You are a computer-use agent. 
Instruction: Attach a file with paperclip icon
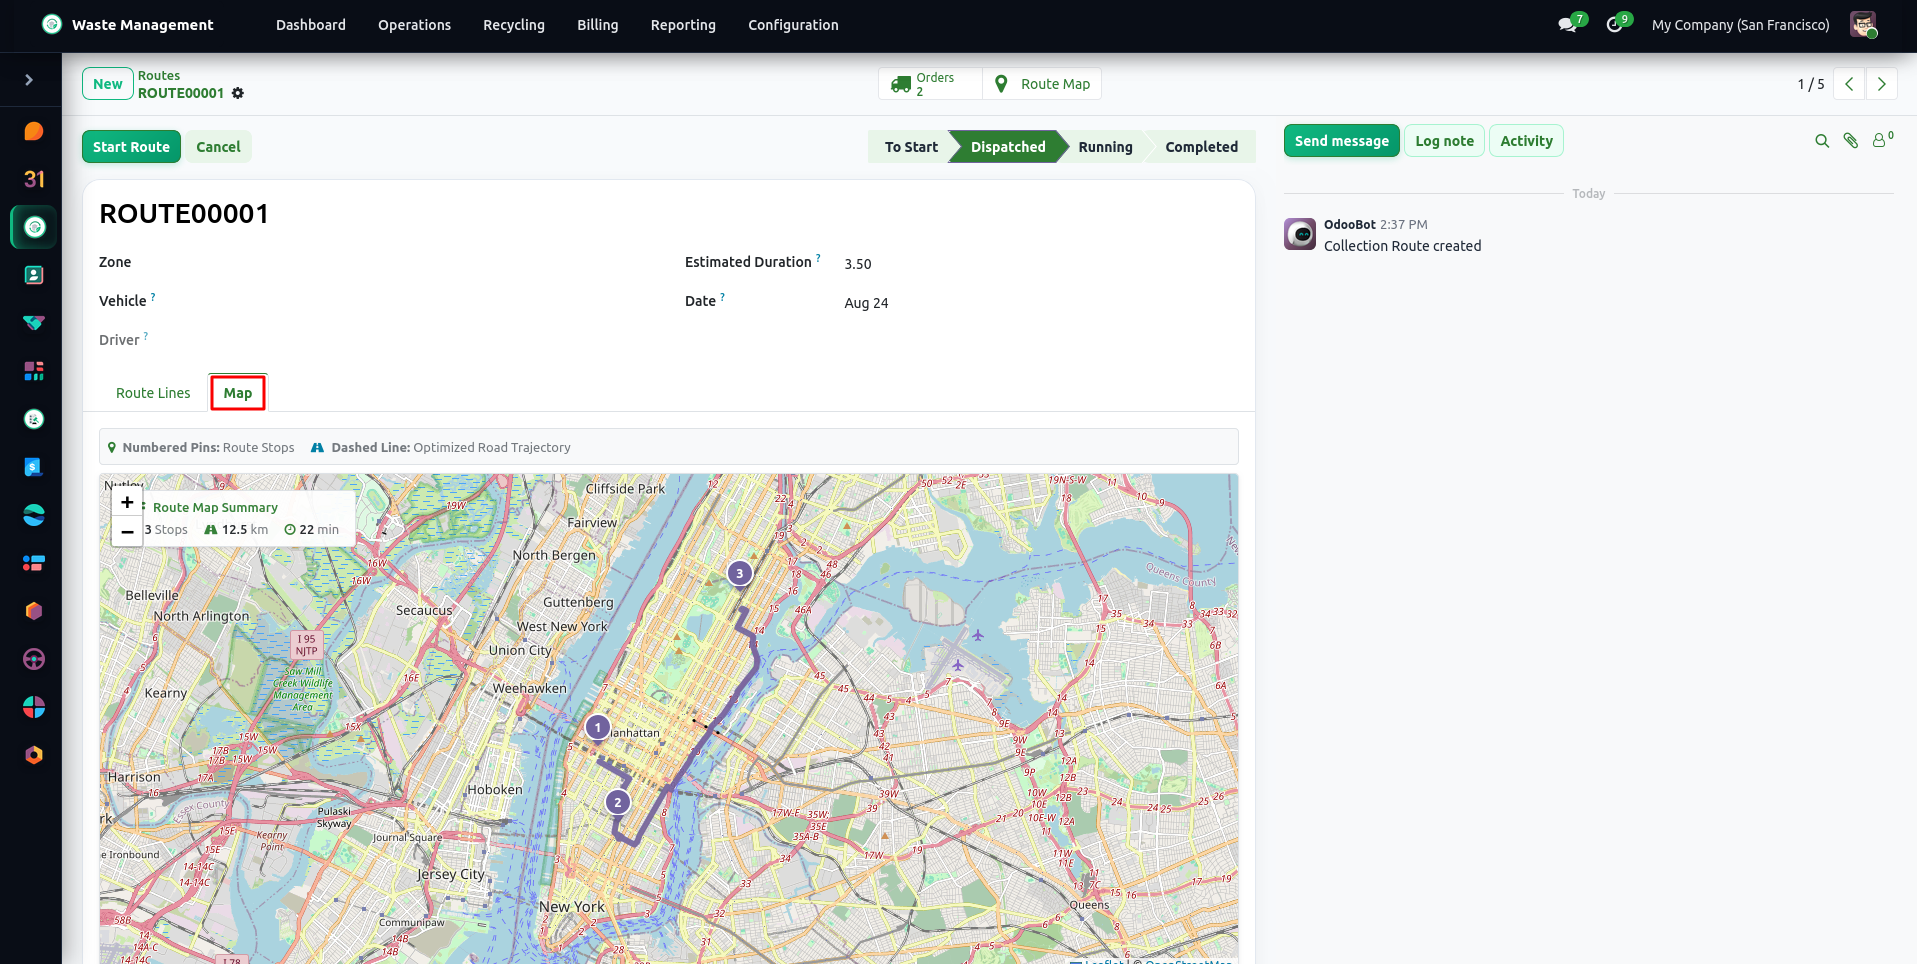1851,141
